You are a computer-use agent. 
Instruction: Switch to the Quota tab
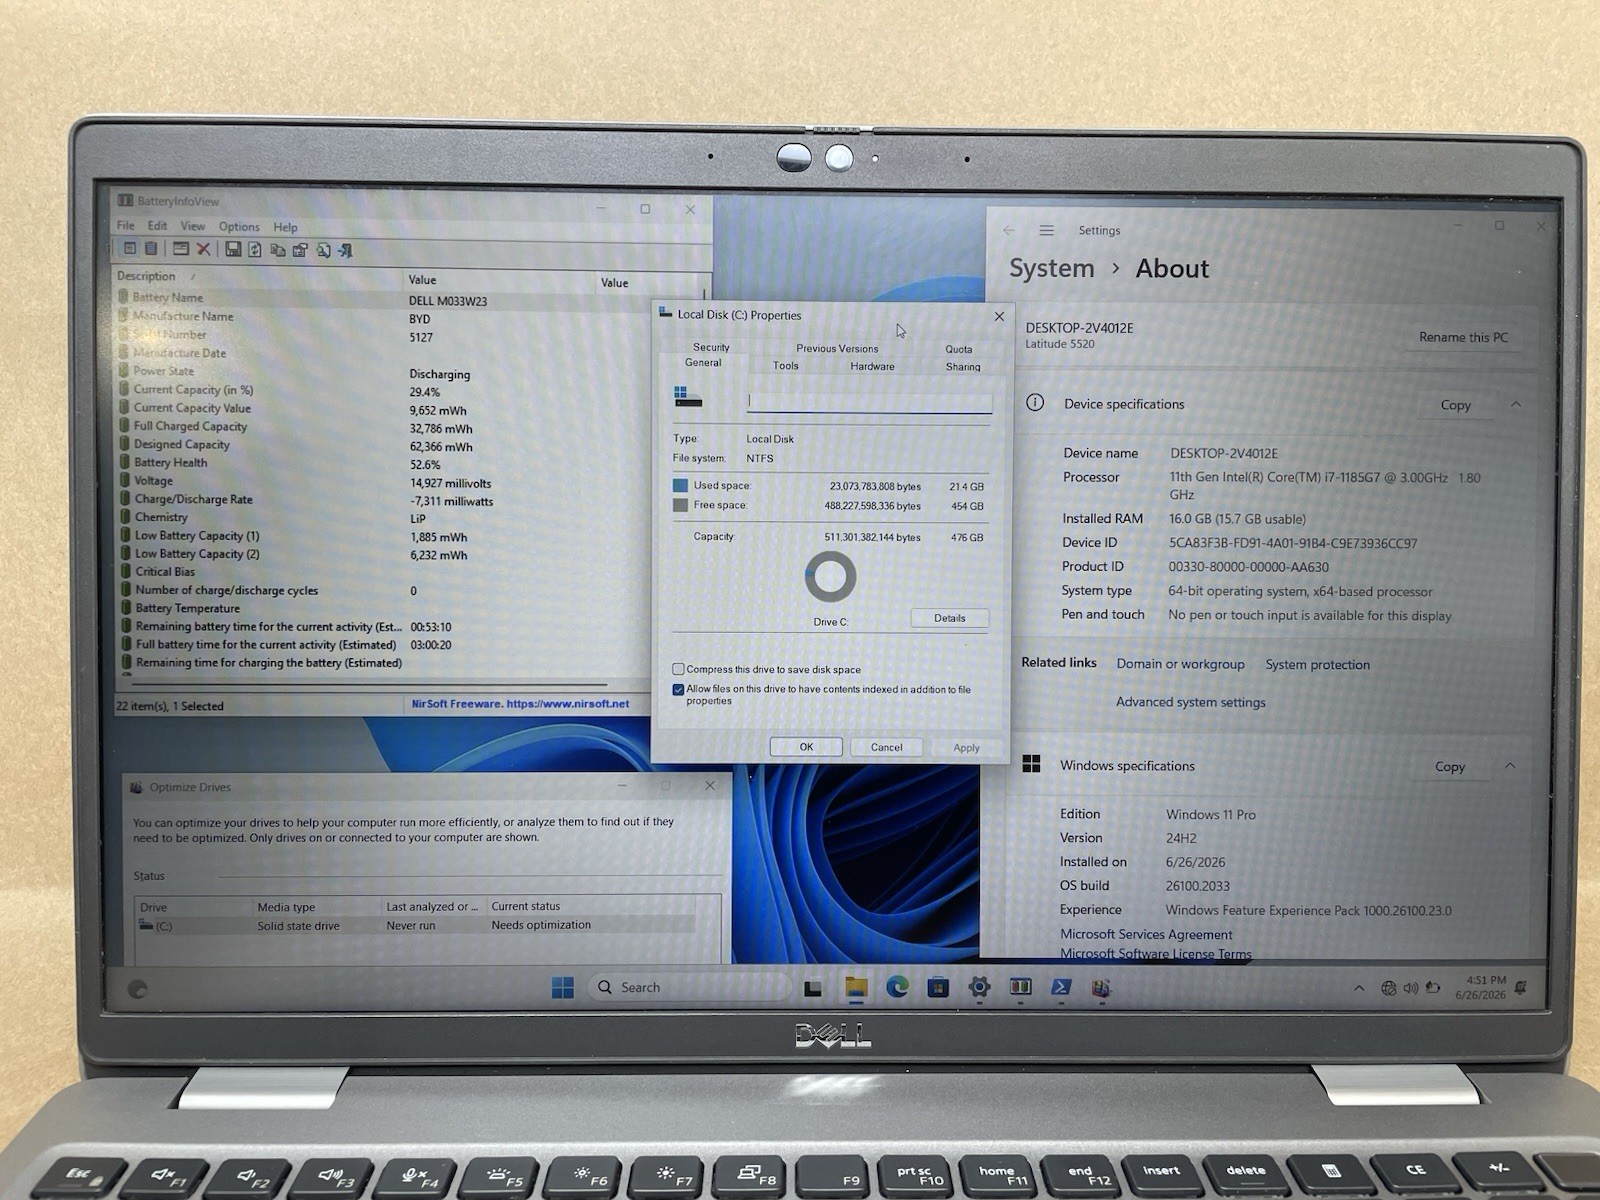[x=959, y=349]
